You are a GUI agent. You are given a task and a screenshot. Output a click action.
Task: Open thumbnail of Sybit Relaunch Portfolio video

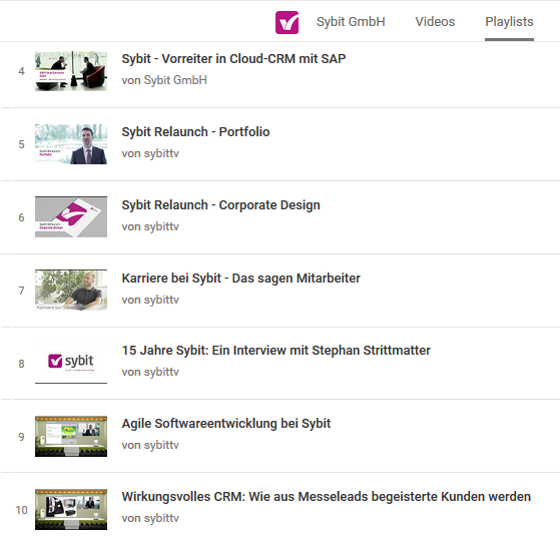click(71, 144)
